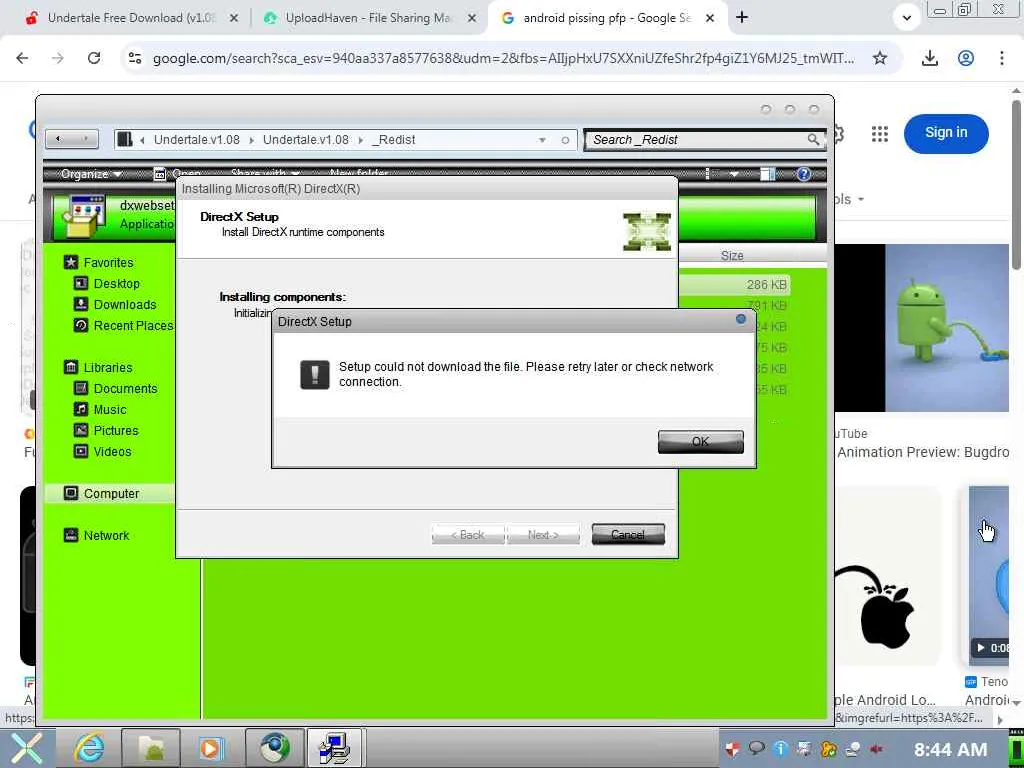
Task: Switch to the Chrome taskbar icon
Action: click(x=275, y=748)
